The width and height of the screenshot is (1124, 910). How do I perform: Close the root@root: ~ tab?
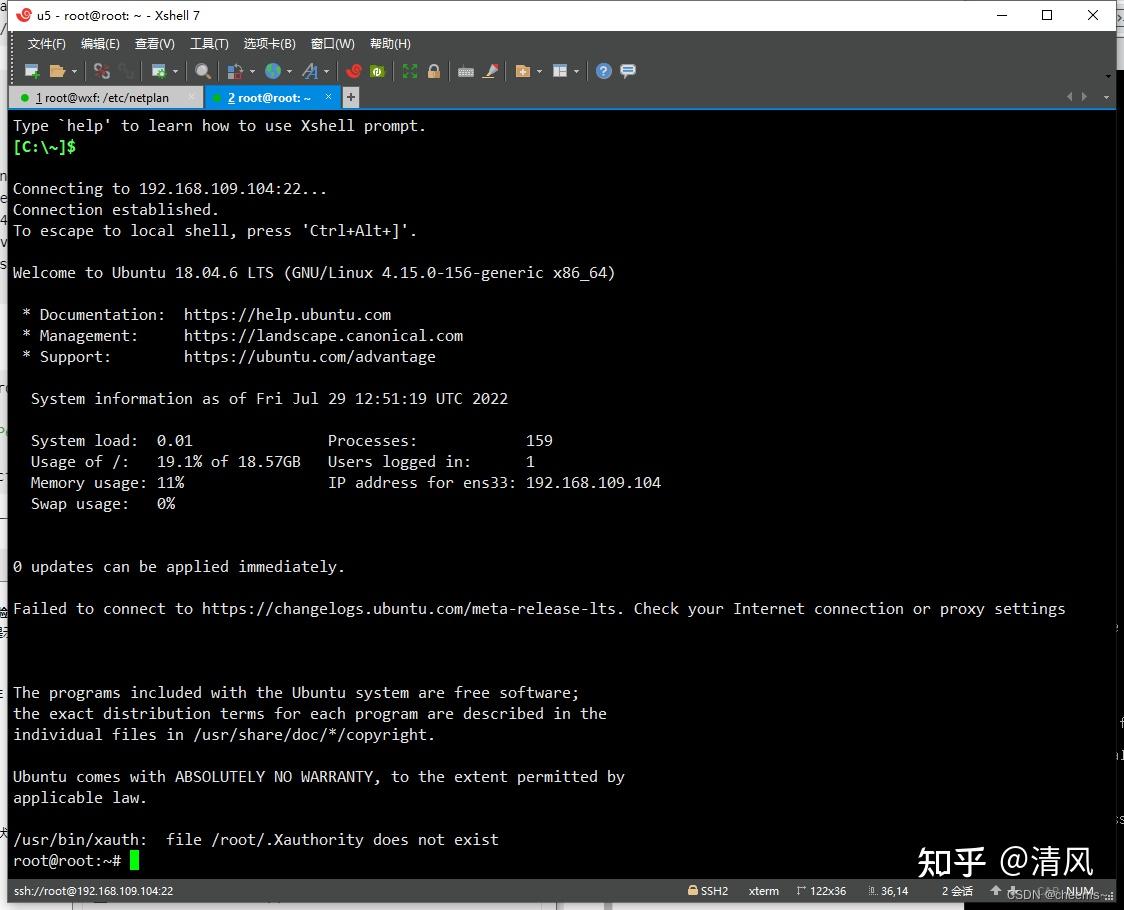point(328,97)
